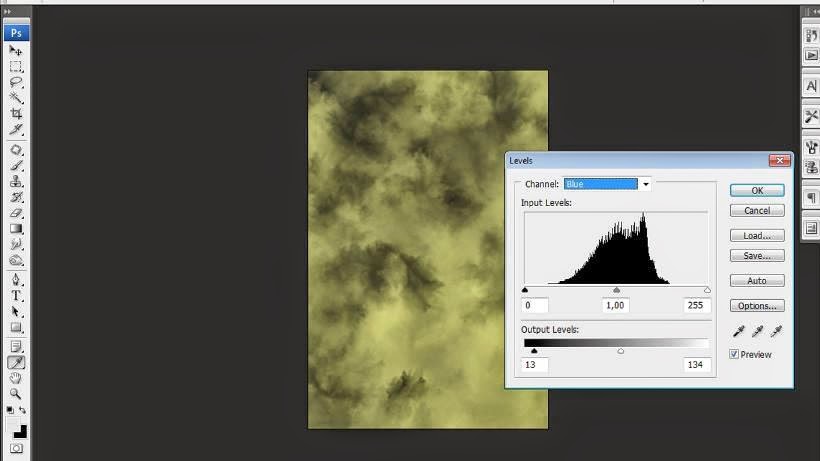Select the Lasso tool
The image size is (820, 461).
coord(16,82)
